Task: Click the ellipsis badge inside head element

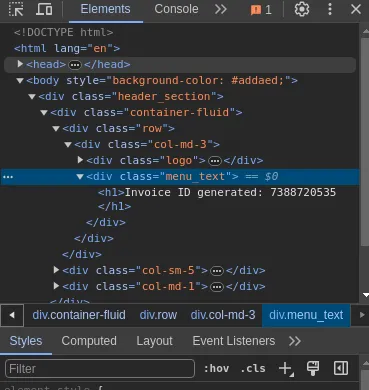Action: (x=75, y=65)
